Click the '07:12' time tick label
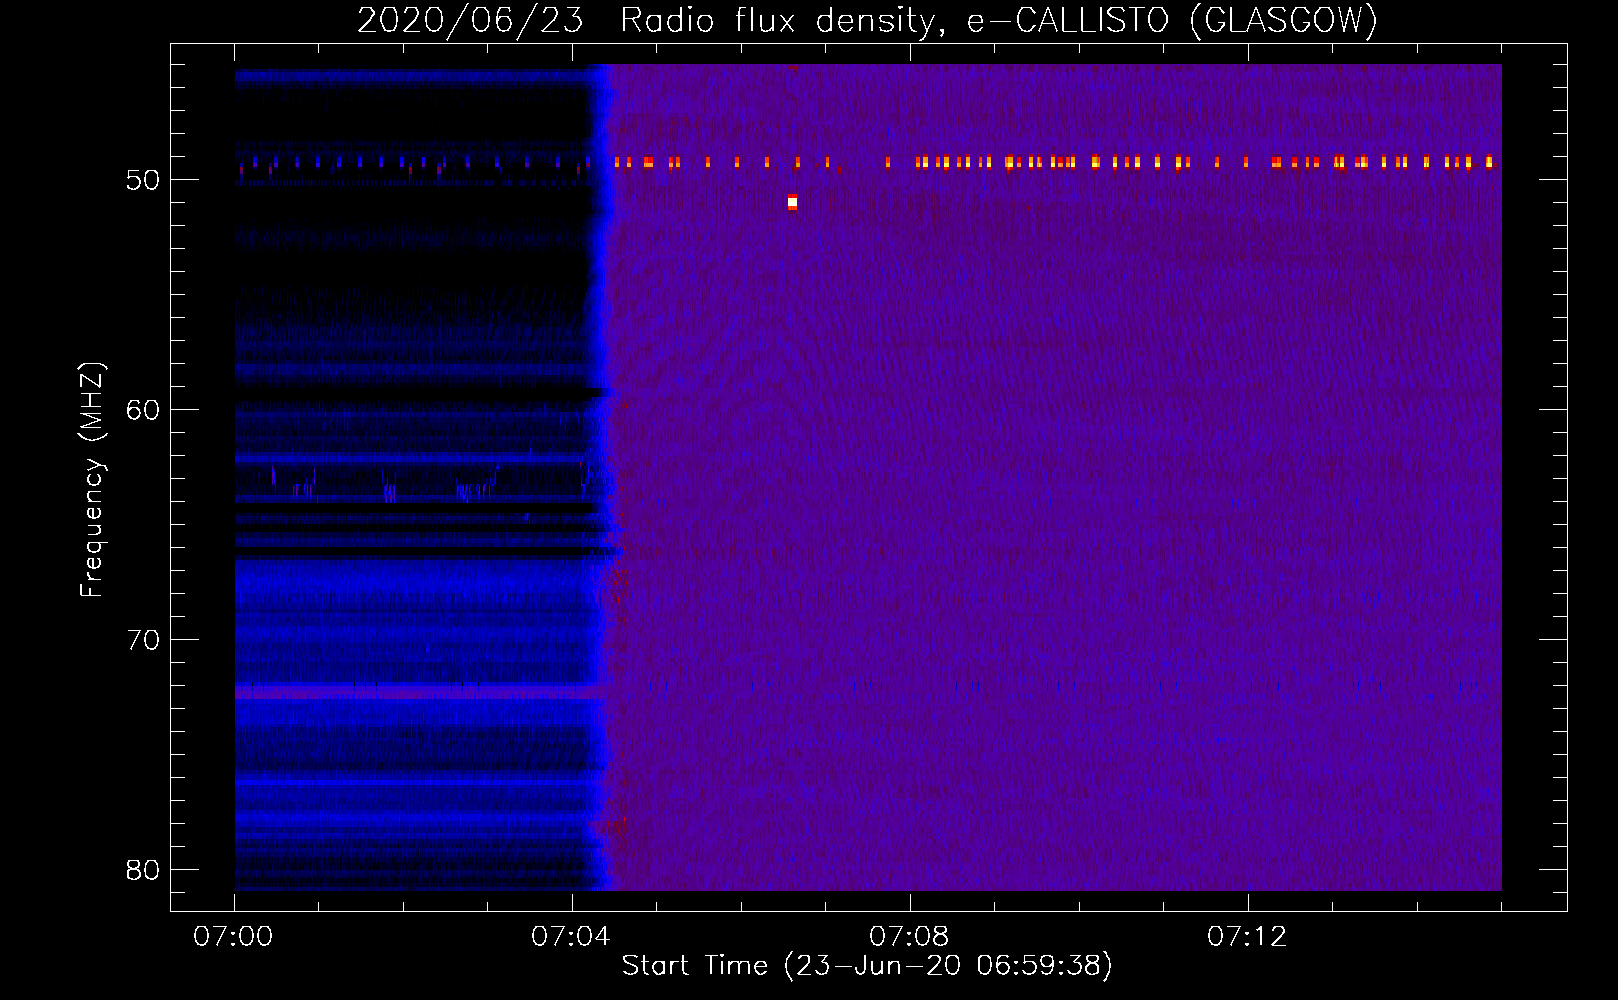 coord(1248,937)
